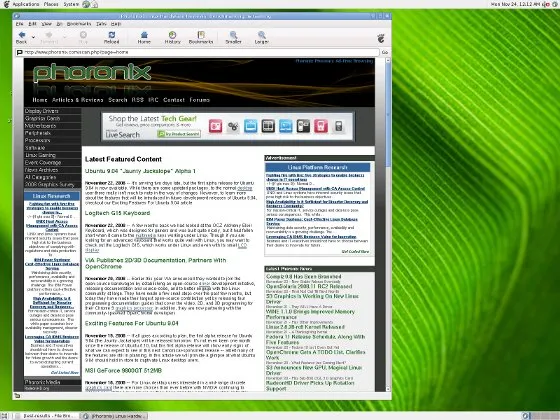Open the System panel menu
This screenshot has height=420, width=560.
coord(71,4)
